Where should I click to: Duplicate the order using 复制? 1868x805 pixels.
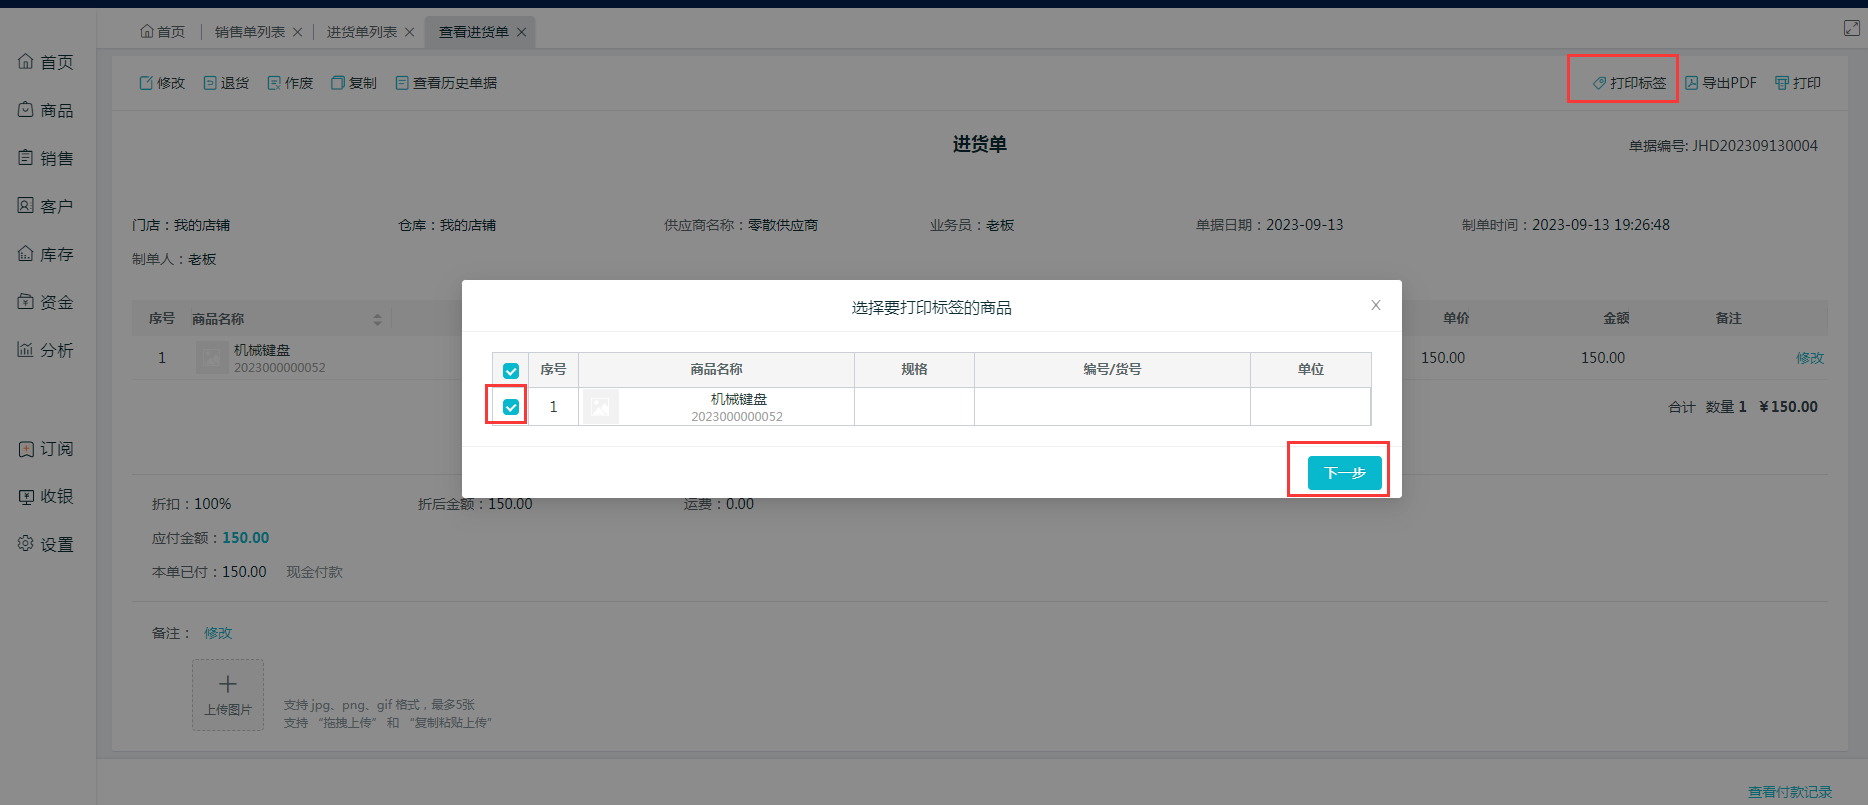coord(338,83)
